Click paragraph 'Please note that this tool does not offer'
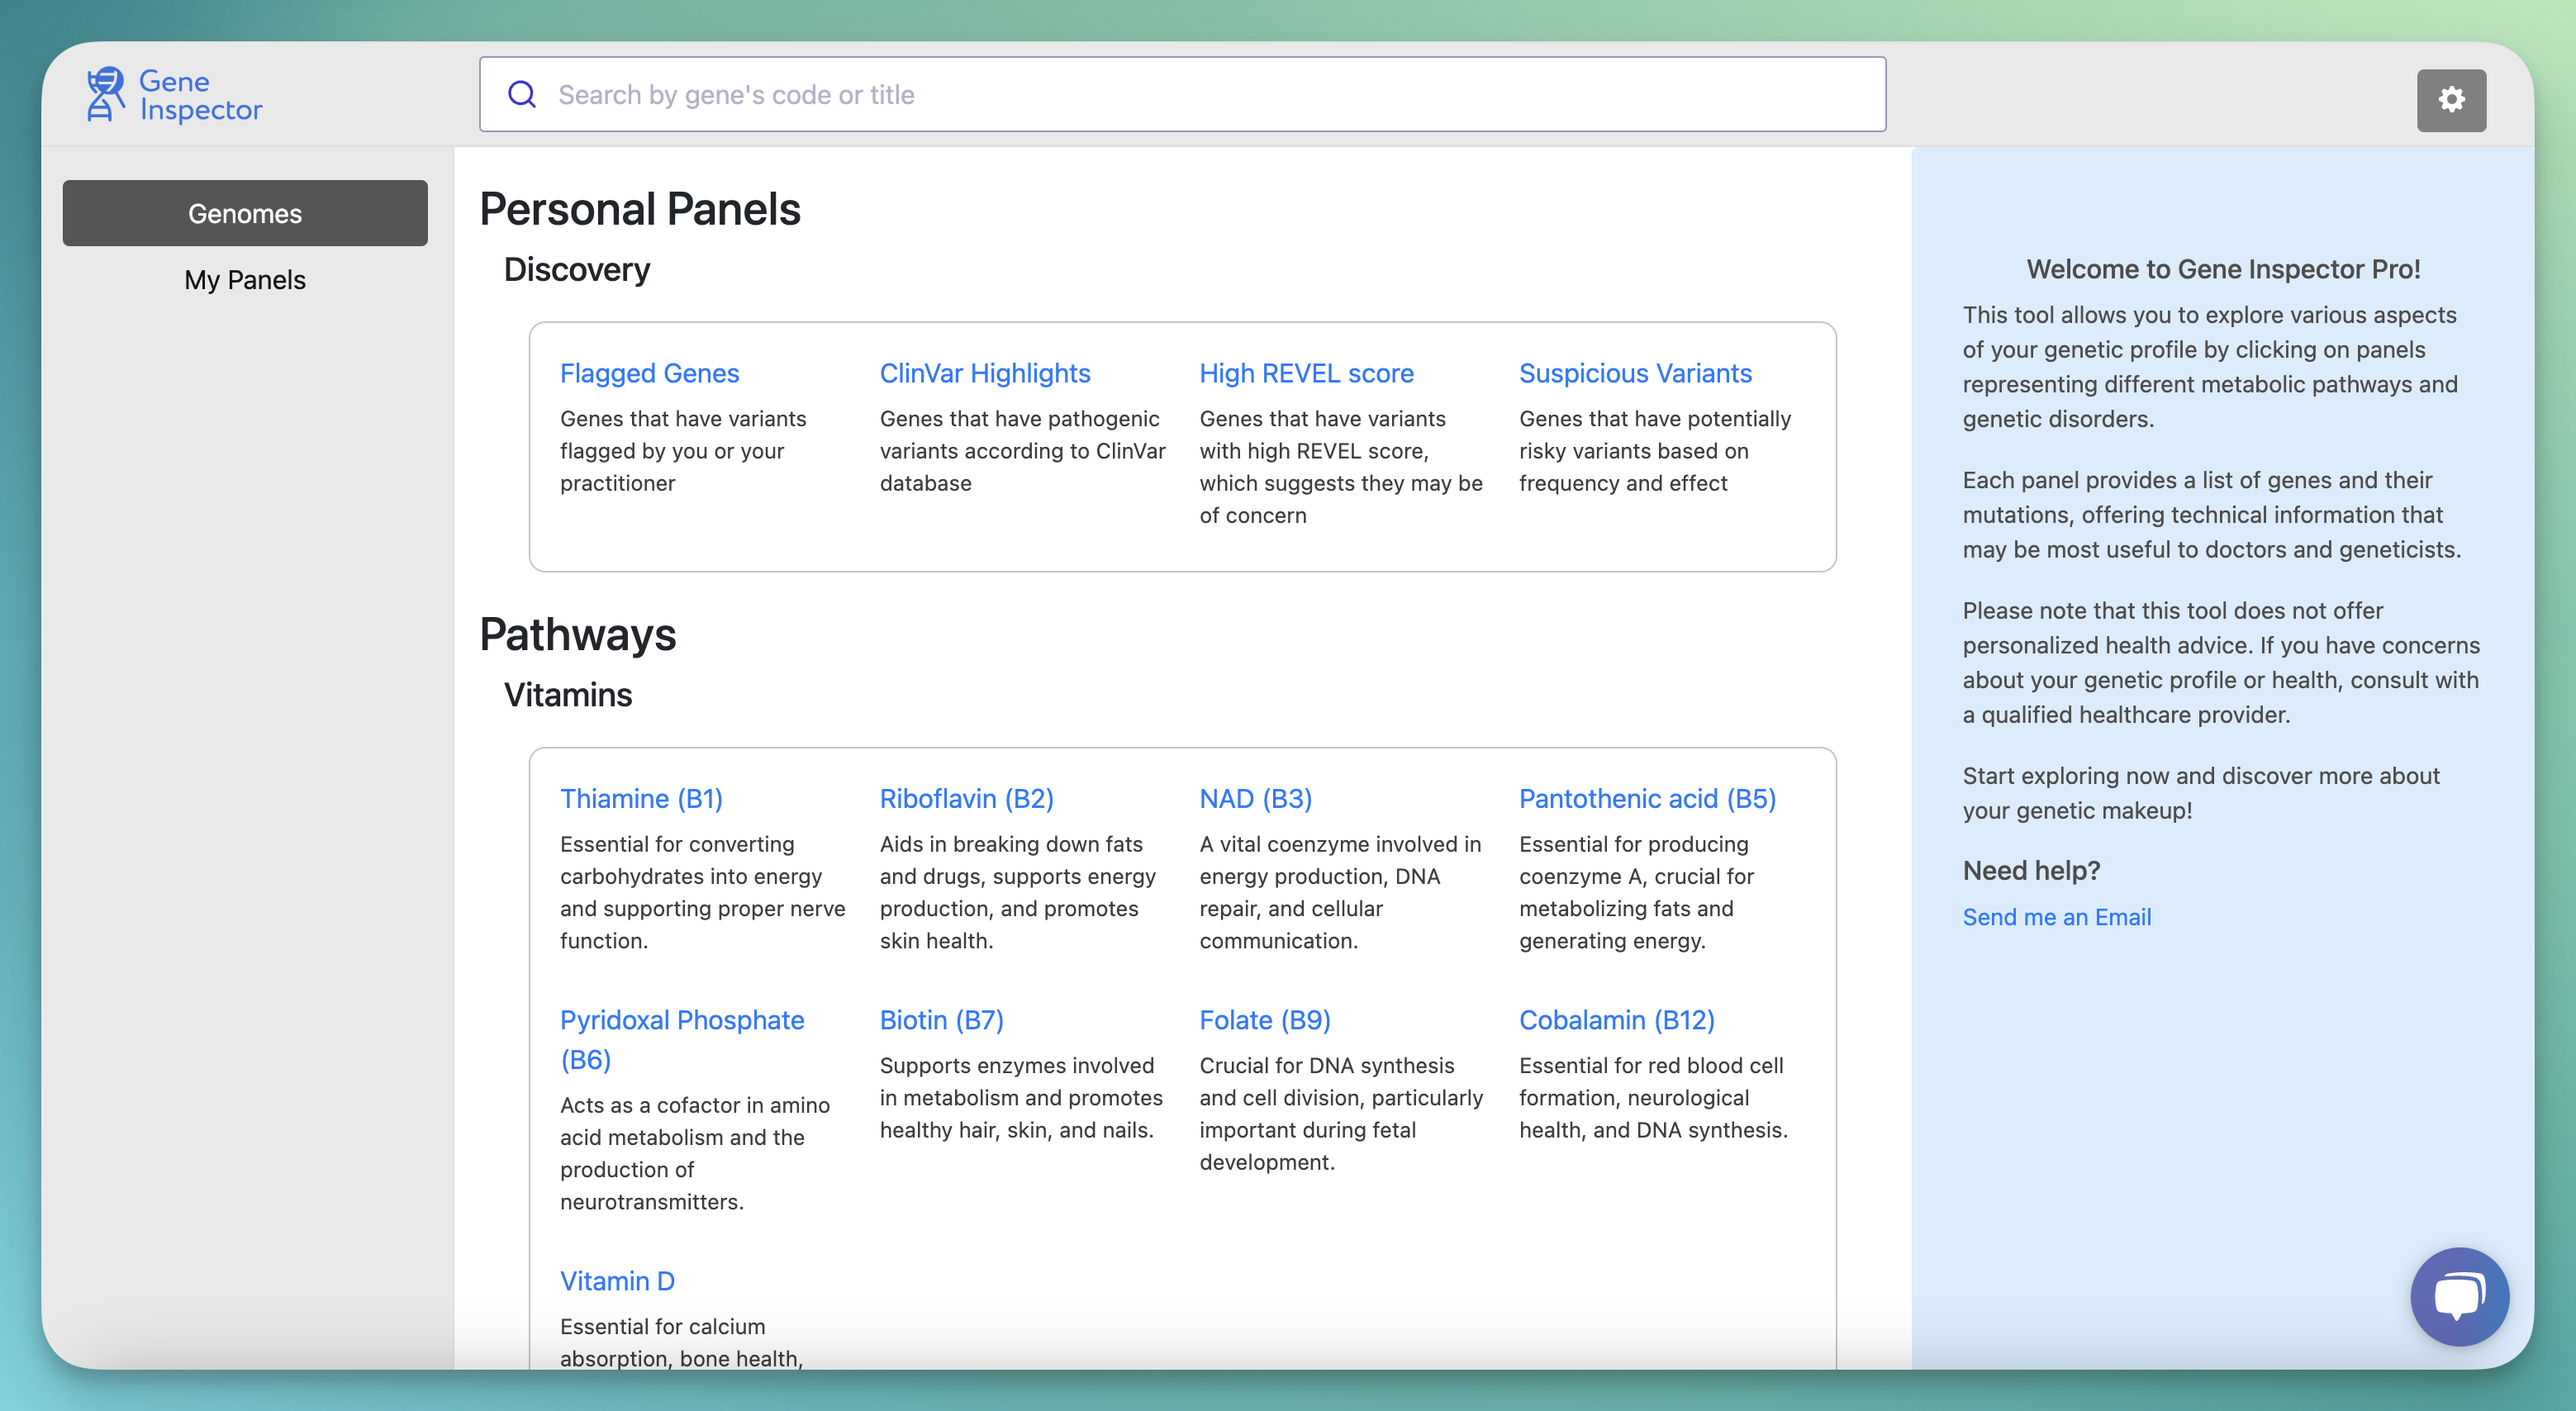This screenshot has width=2576, height=1411. (x=2221, y=662)
